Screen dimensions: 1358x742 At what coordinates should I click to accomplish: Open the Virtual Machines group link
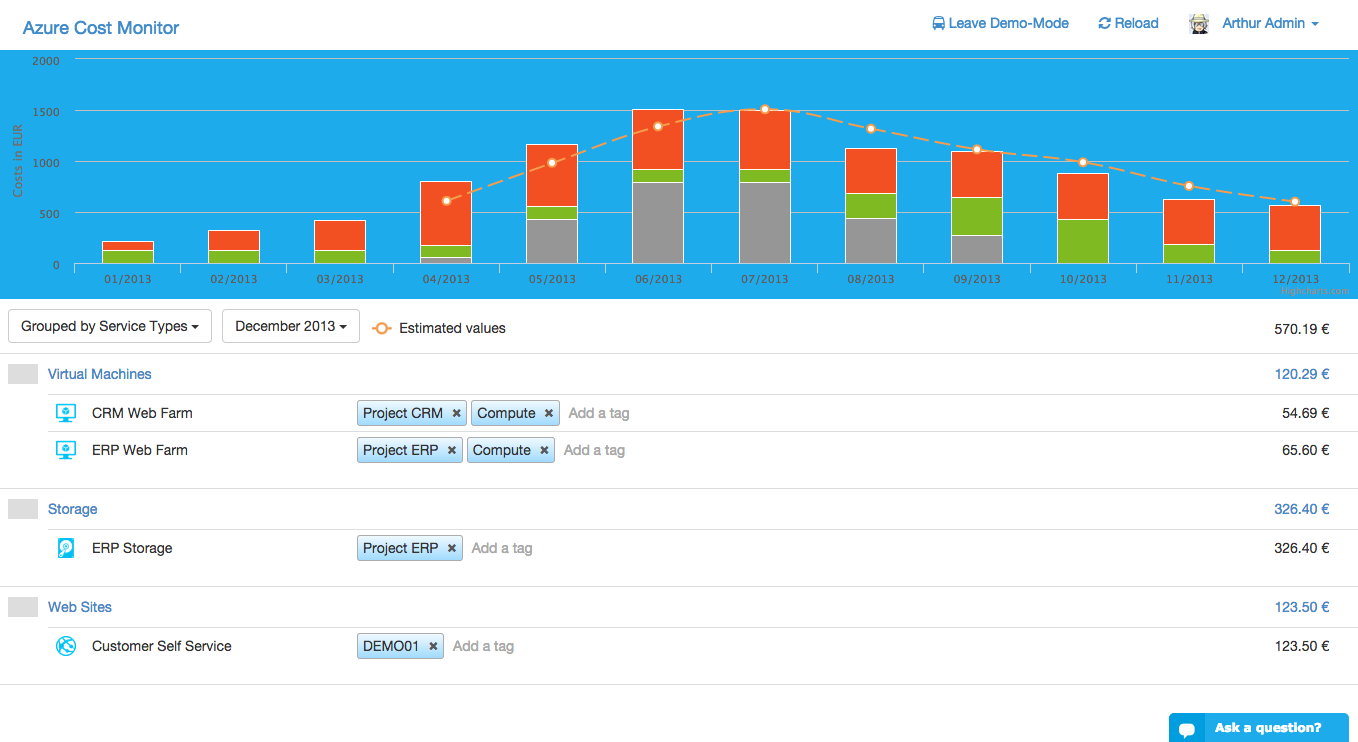pyautogui.click(x=100, y=374)
